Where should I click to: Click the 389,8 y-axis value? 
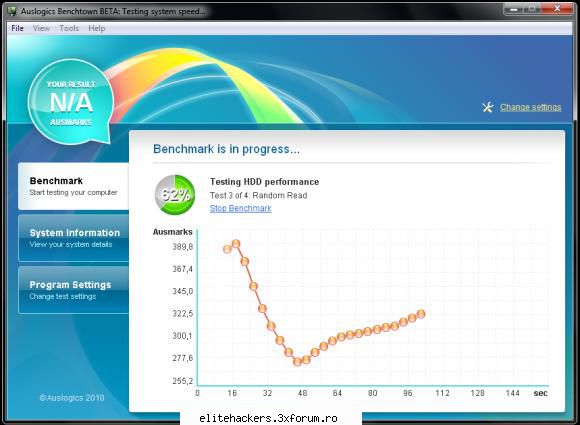coord(183,247)
